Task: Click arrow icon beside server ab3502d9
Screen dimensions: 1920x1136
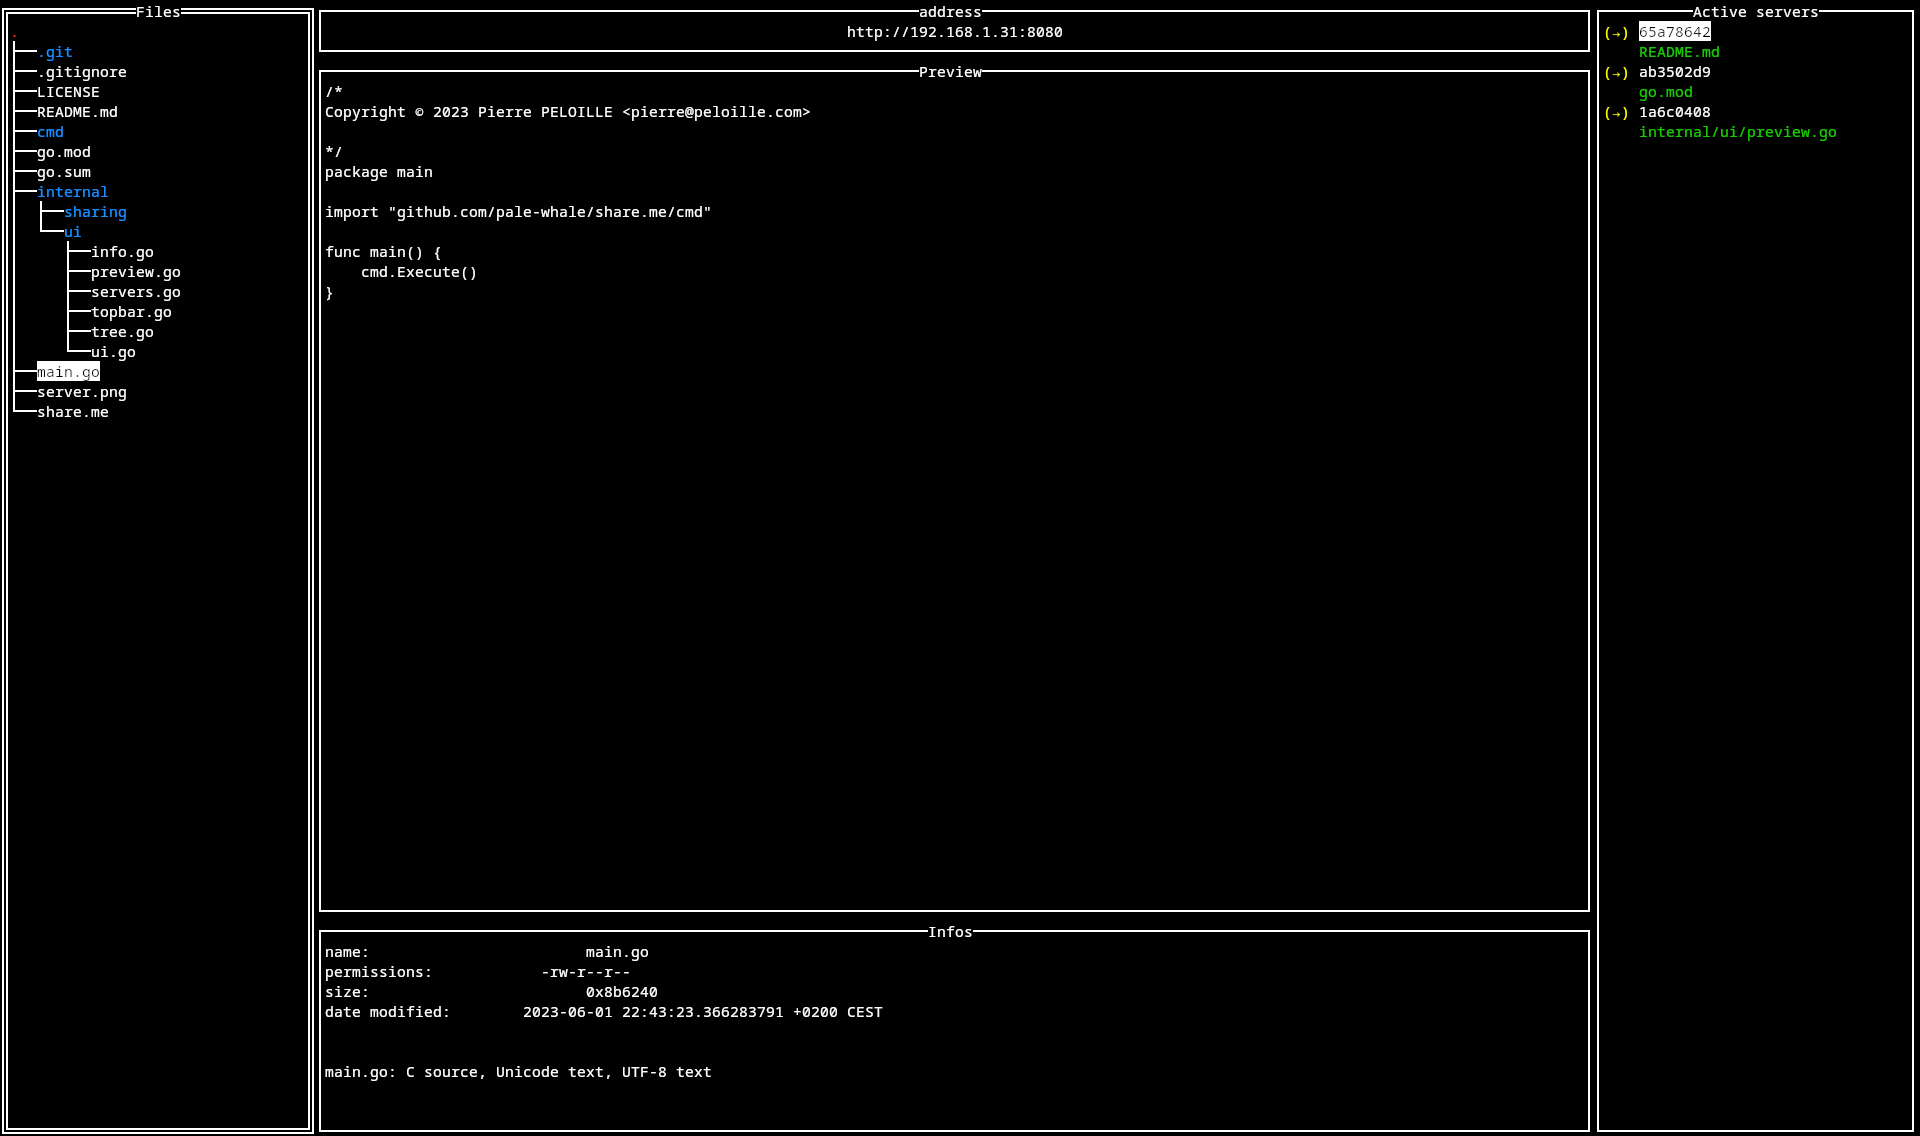Action: [x=1616, y=73]
